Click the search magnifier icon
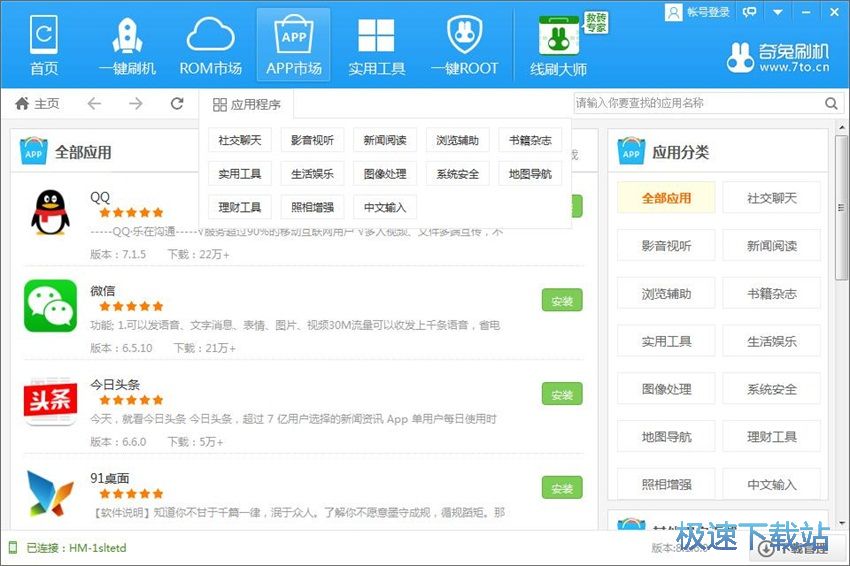This screenshot has width=850, height=566. (x=831, y=103)
